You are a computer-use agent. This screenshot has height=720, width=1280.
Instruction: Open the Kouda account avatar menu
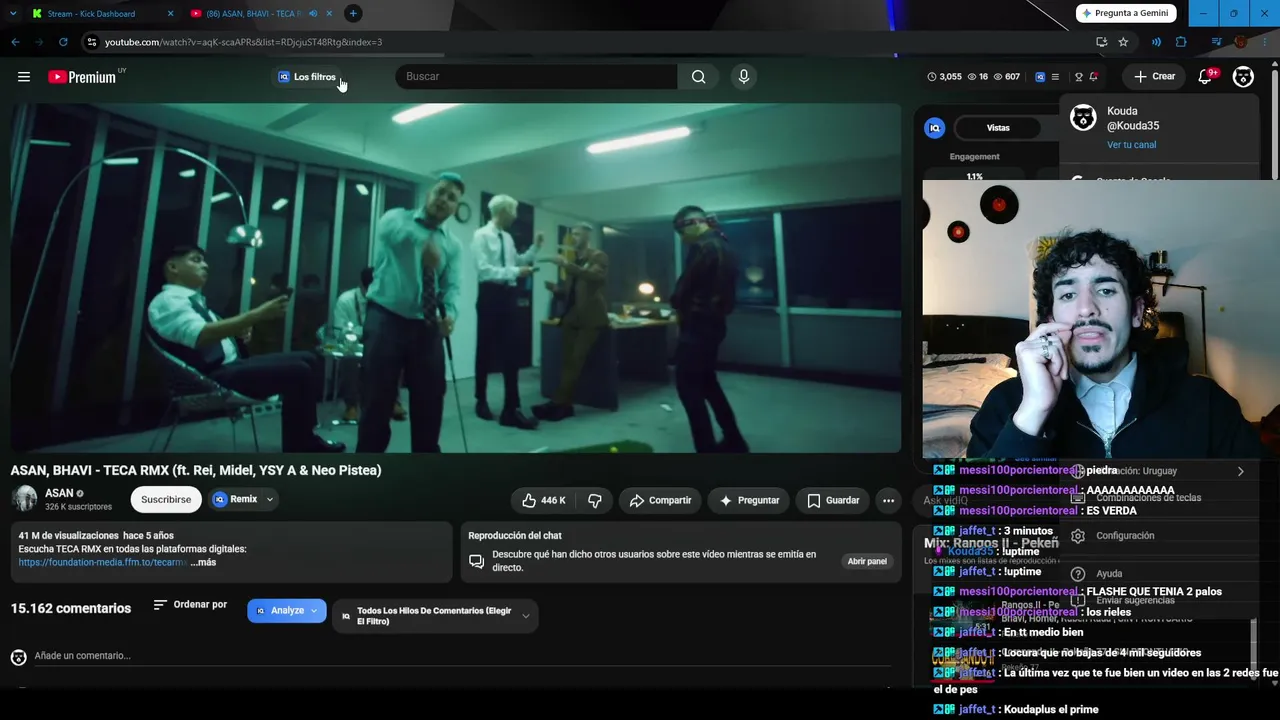[x=1243, y=77]
